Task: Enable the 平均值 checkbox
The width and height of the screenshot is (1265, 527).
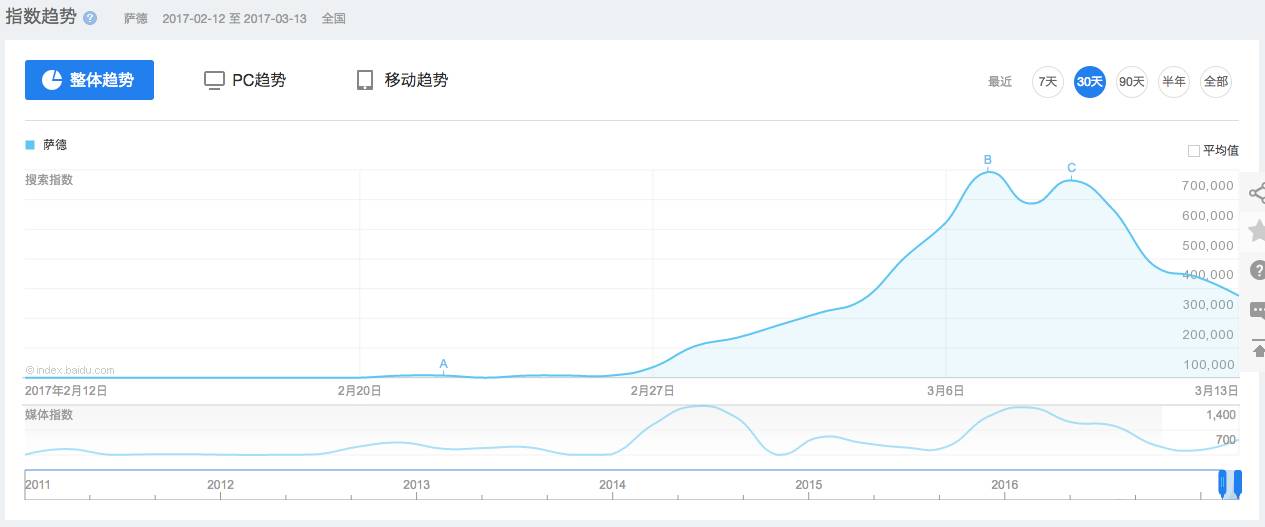Action: point(1193,151)
